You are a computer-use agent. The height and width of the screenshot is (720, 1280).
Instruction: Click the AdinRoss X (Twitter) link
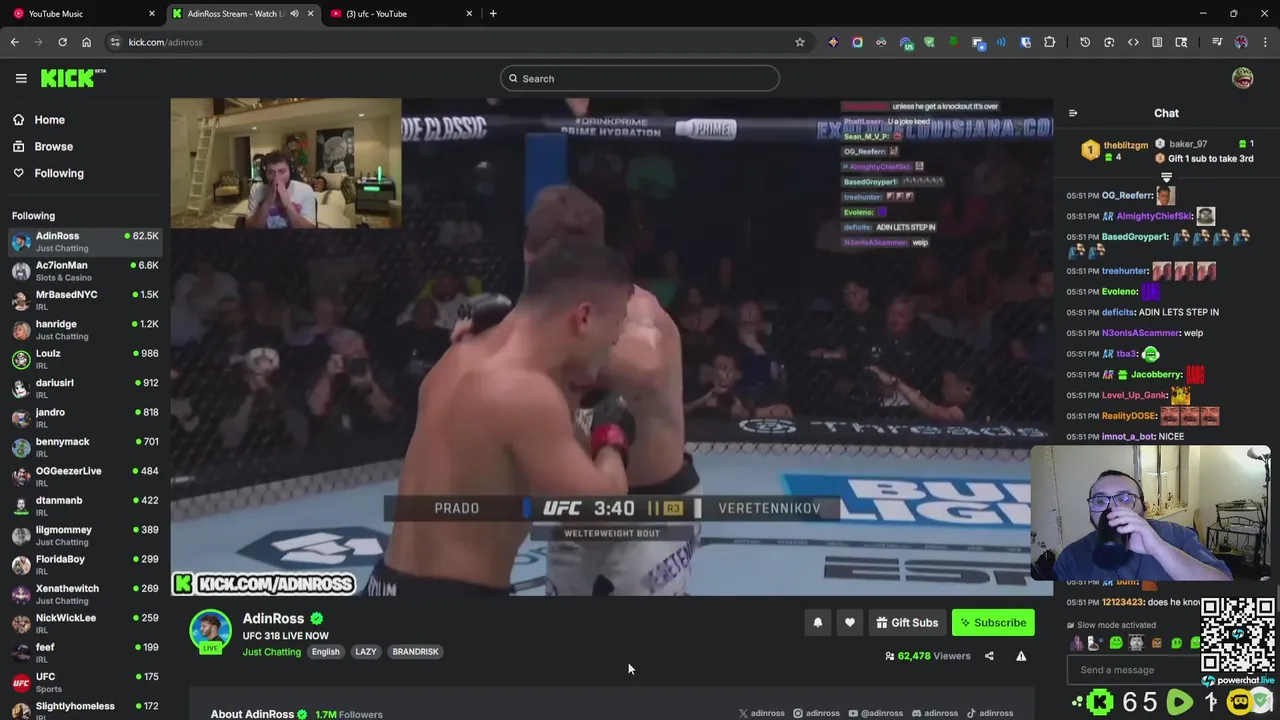[761, 713]
